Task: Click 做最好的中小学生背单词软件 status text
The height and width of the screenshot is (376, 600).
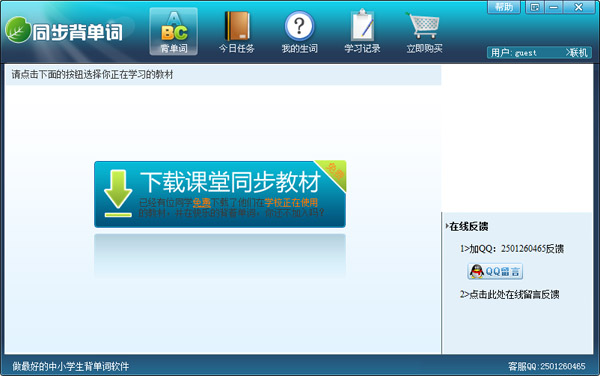Action: point(71,366)
